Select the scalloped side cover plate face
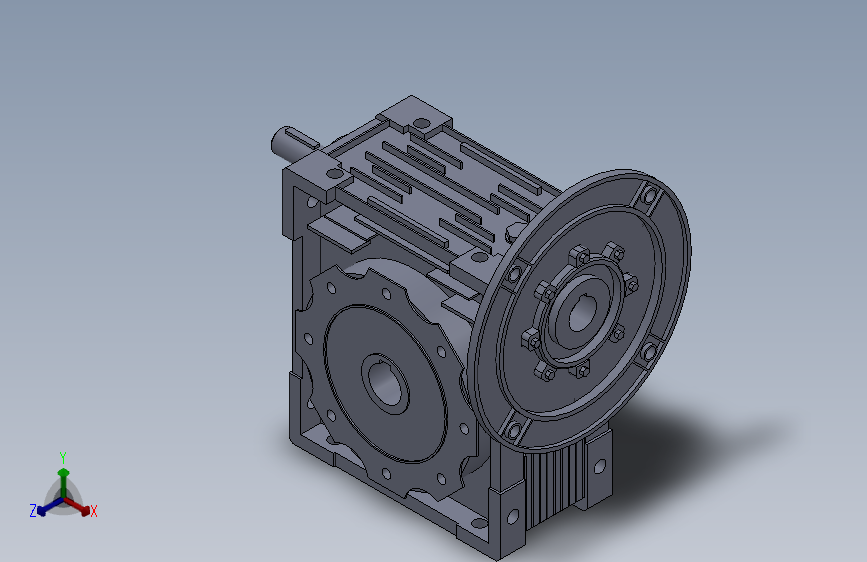867x562 pixels. (x=387, y=382)
